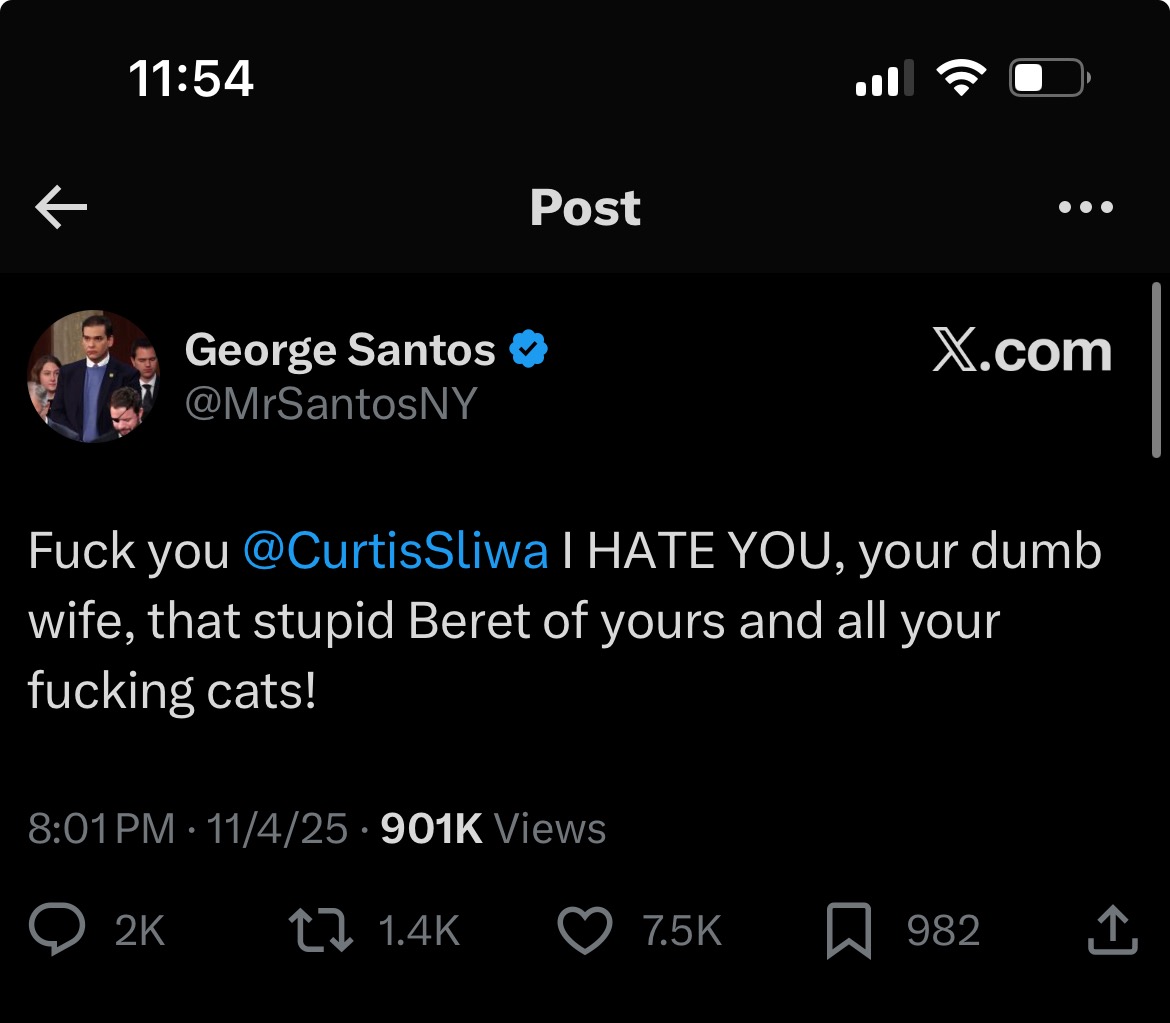
Task: Tap the repost arrows icon
Action: pyautogui.click(x=321, y=931)
